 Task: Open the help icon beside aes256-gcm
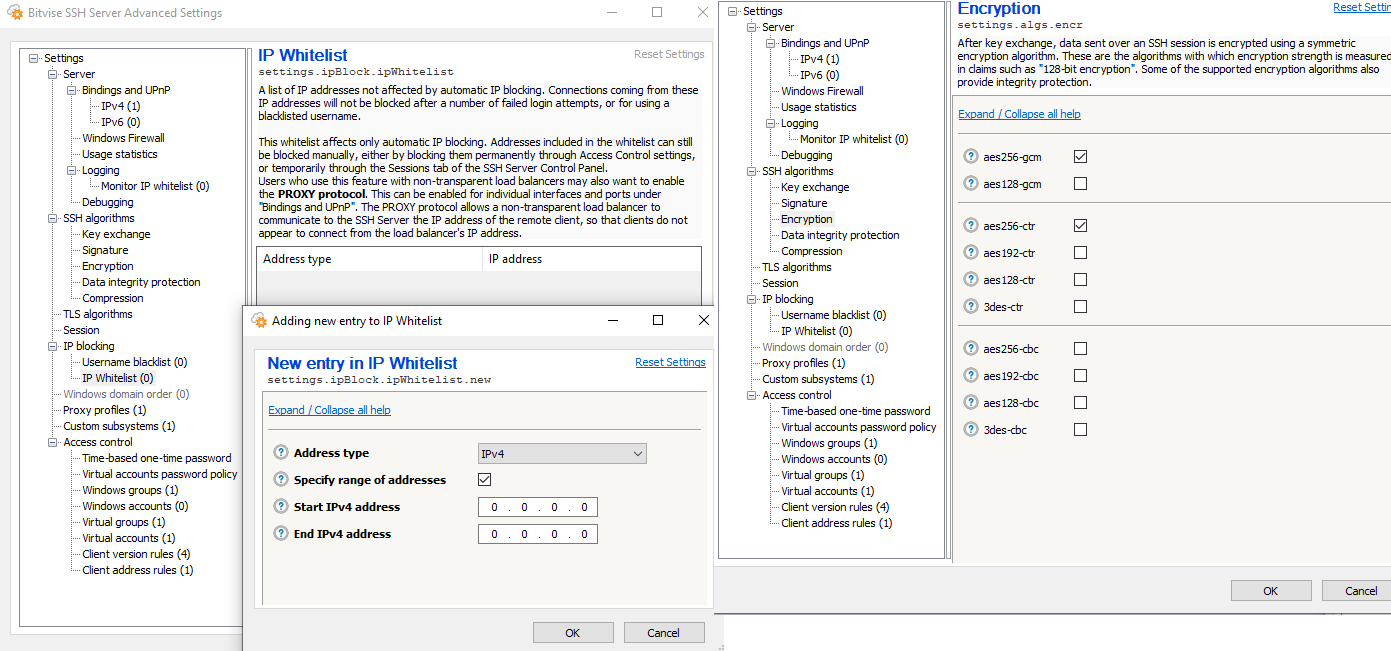970,157
